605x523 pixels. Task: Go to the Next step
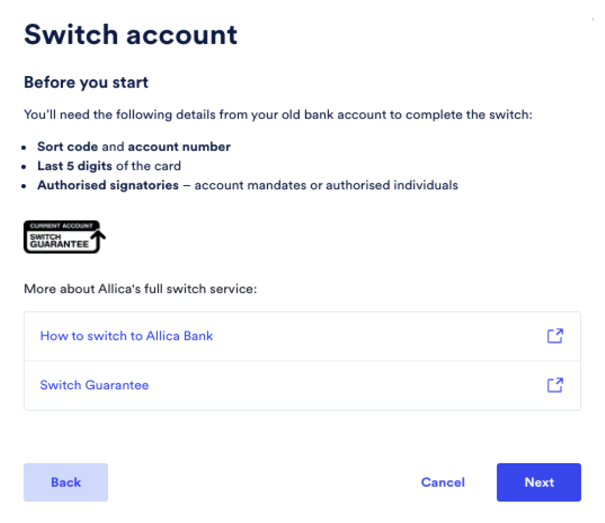[x=539, y=482]
